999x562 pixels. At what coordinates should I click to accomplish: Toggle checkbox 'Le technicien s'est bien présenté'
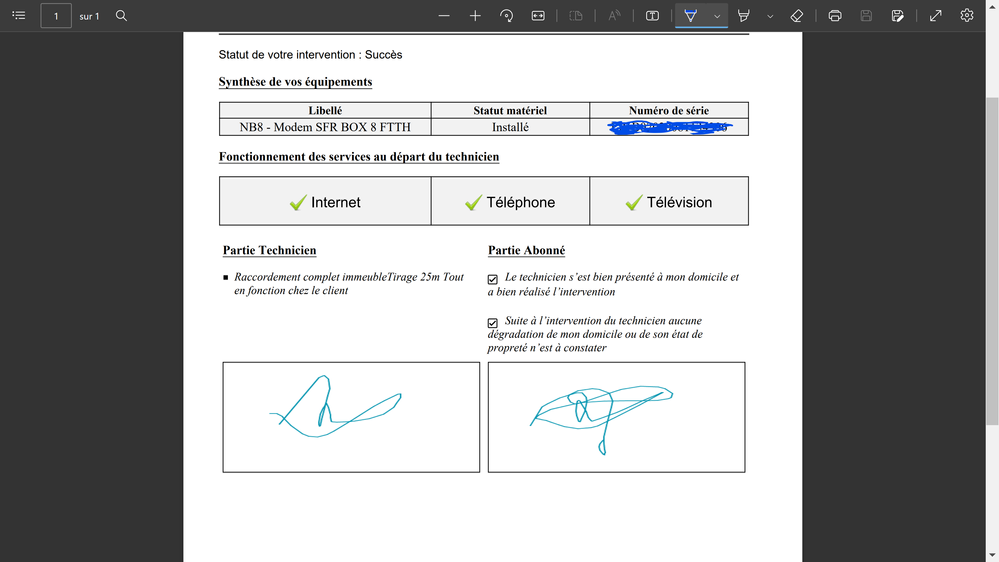493,279
